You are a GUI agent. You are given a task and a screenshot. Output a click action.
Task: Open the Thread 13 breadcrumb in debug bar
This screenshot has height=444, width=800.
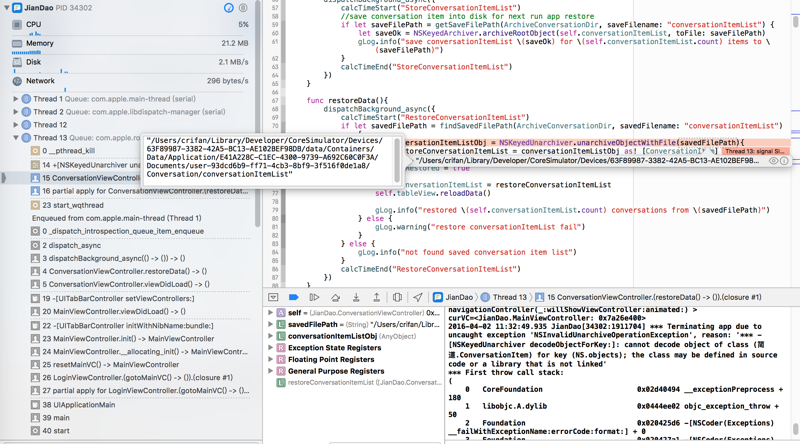pyautogui.click(x=504, y=298)
